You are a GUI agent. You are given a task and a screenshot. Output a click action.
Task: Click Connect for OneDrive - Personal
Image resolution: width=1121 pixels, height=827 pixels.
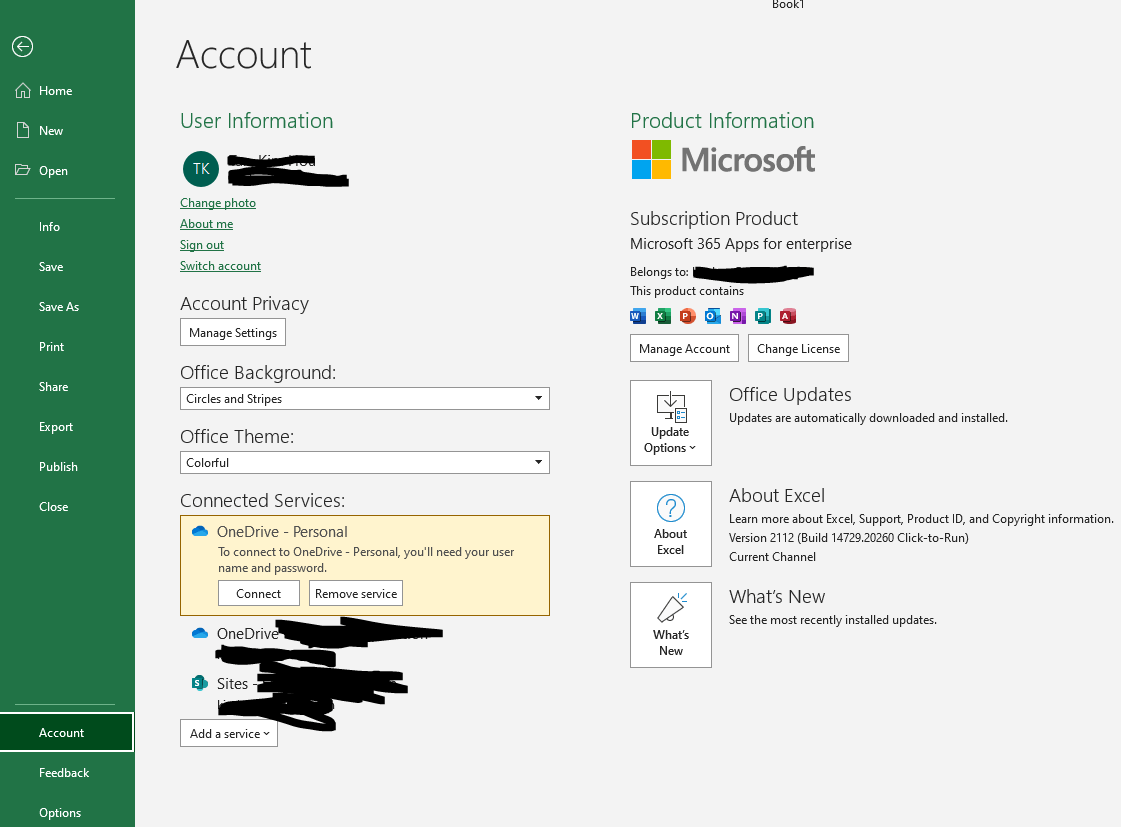pyautogui.click(x=259, y=593)
